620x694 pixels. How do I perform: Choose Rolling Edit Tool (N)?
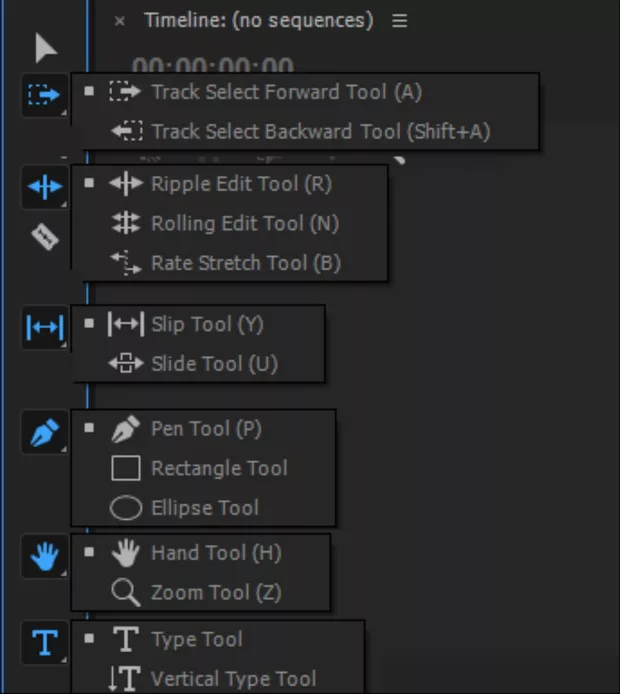pyautogui.click(x=244, y=224)
